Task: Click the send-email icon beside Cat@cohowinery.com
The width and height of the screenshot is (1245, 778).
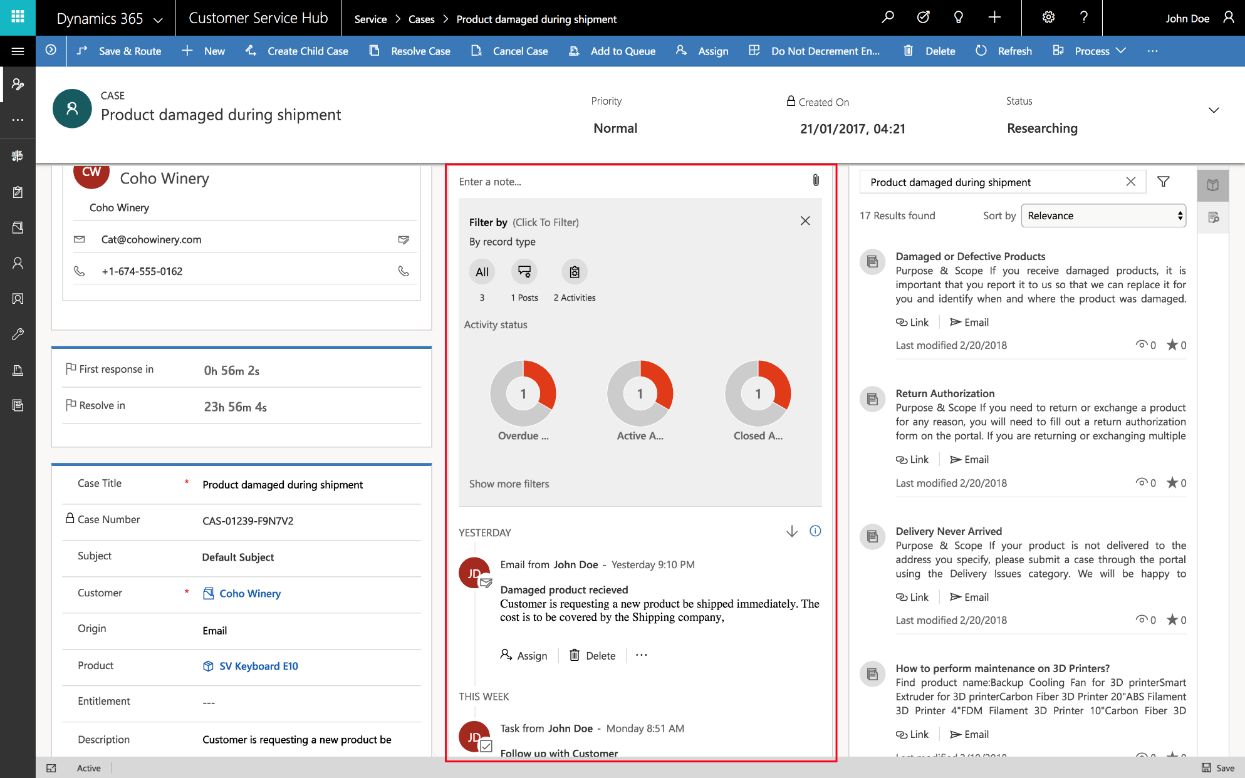Action: pyautogui.click(x=404, y=240)
